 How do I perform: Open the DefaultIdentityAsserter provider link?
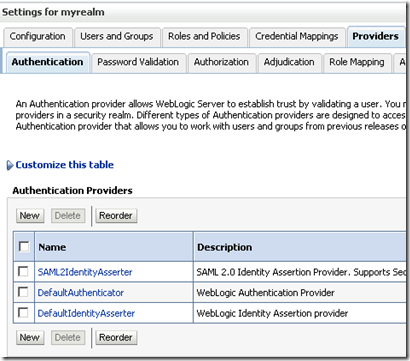86,313
